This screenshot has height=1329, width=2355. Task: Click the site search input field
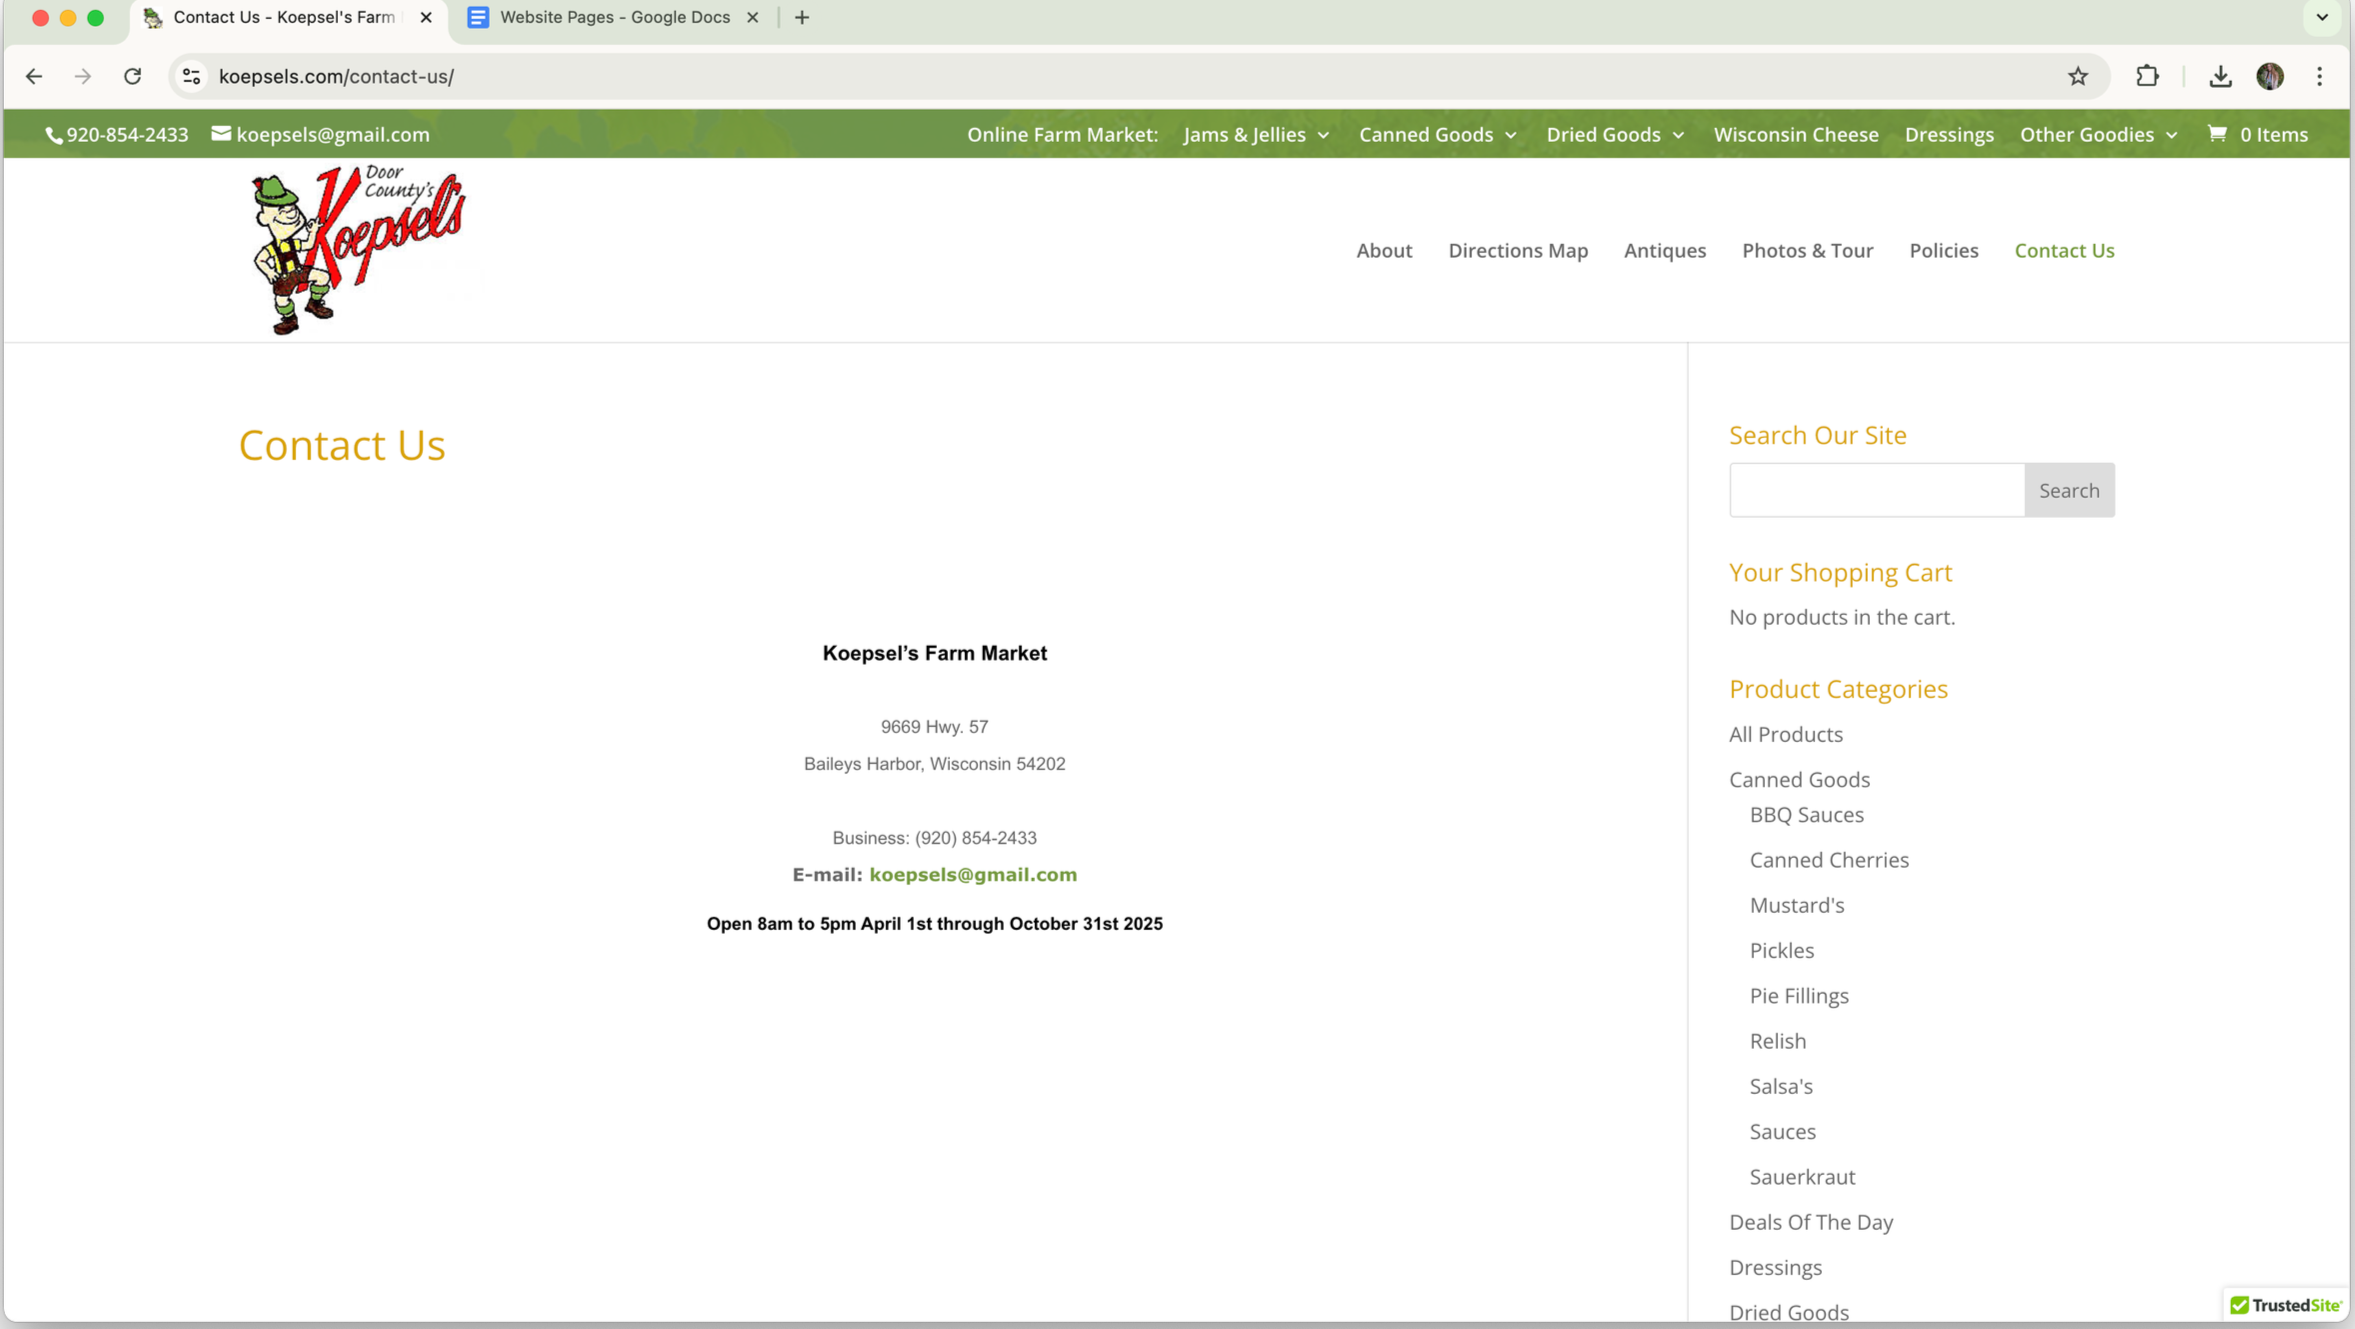(1876, 490)
